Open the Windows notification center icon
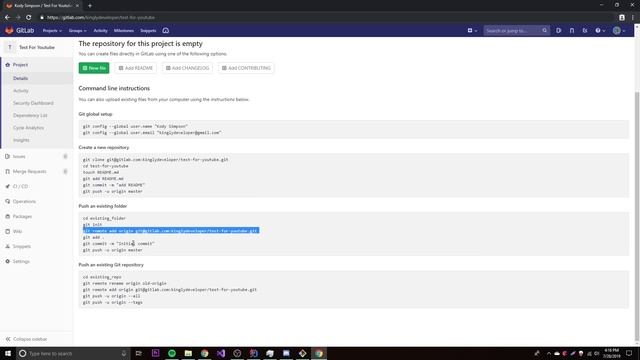The height and width of the screenshot is (360, 640). [x=629, y=353]
